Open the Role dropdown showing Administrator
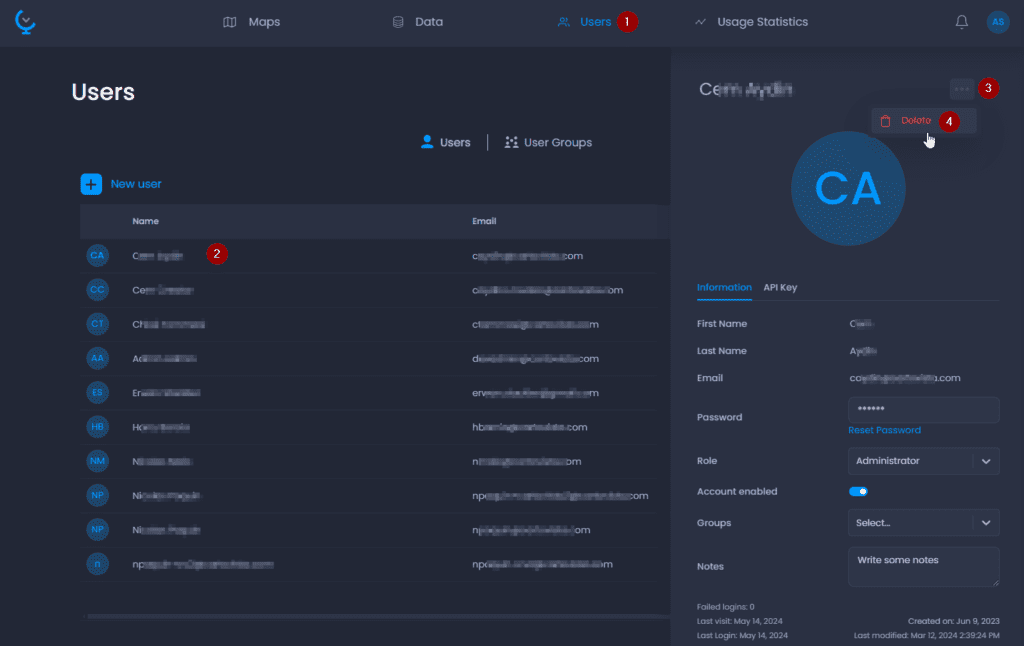The height and width of the screenshot is (646, 1024). point(923,461)
